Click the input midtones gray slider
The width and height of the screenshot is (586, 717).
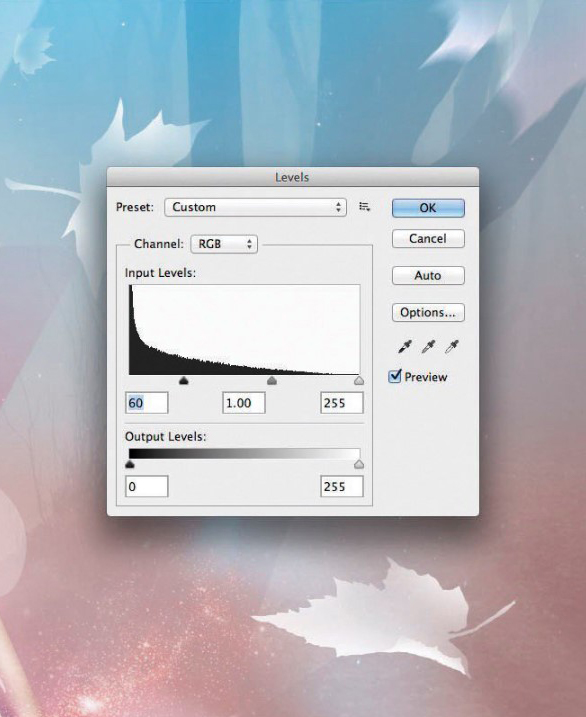[x=272, y=380]
